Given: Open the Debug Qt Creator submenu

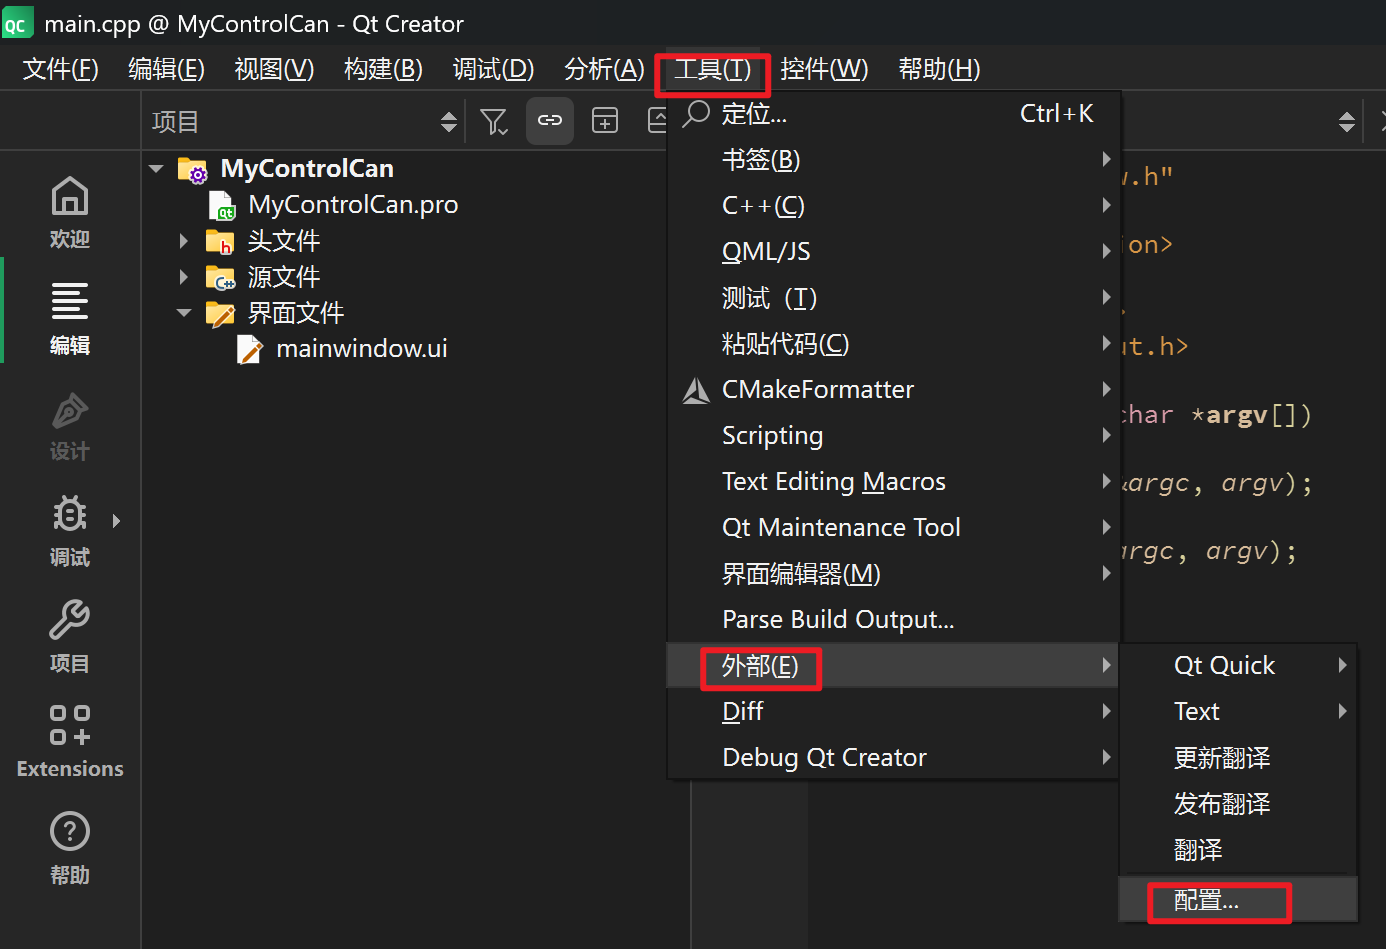Looking at the screenshot, I should coord(894,758).
